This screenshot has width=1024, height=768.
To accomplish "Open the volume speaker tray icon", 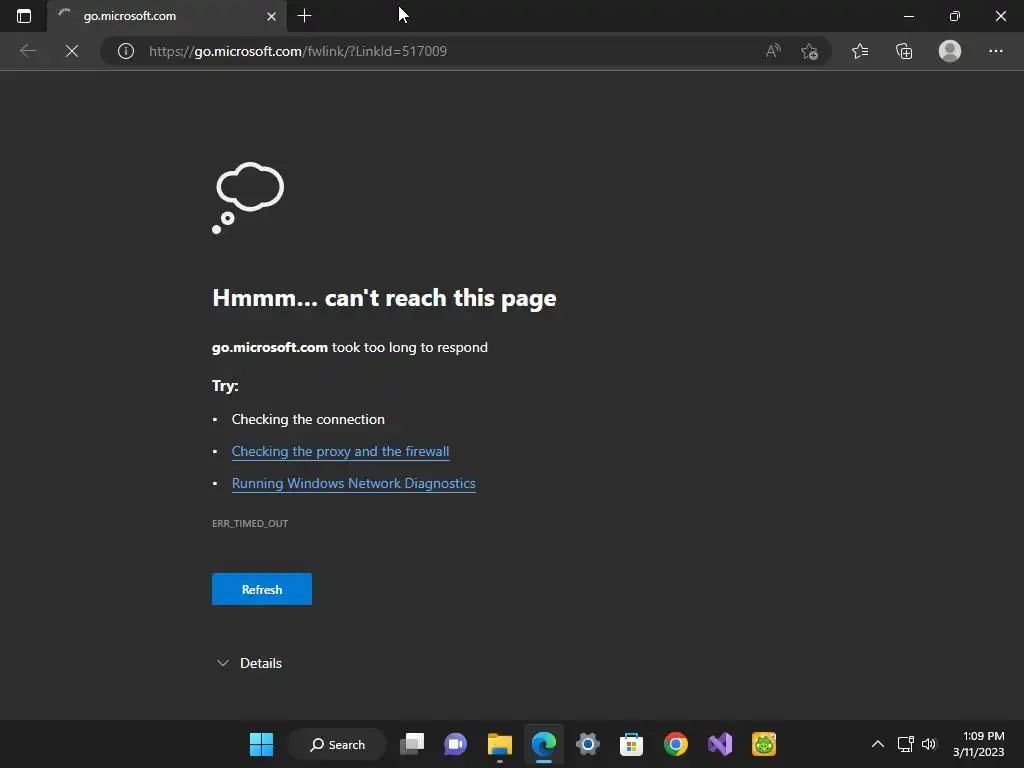I will point(929,744).
